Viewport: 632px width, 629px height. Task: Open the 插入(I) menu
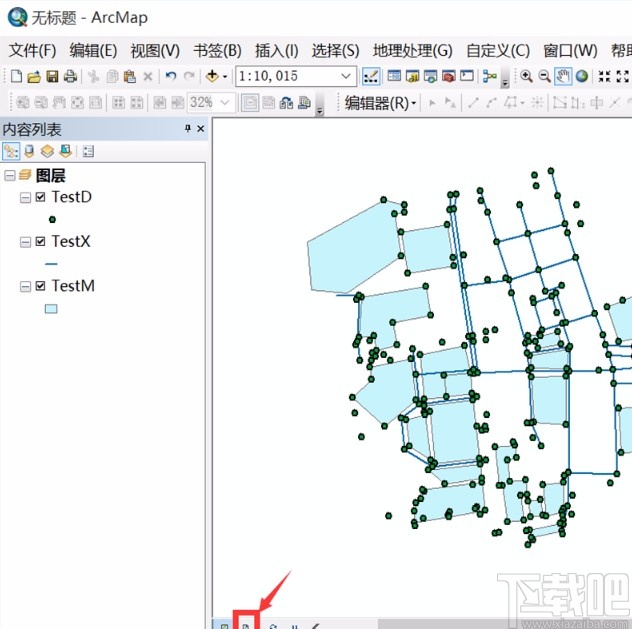point(276,51)
